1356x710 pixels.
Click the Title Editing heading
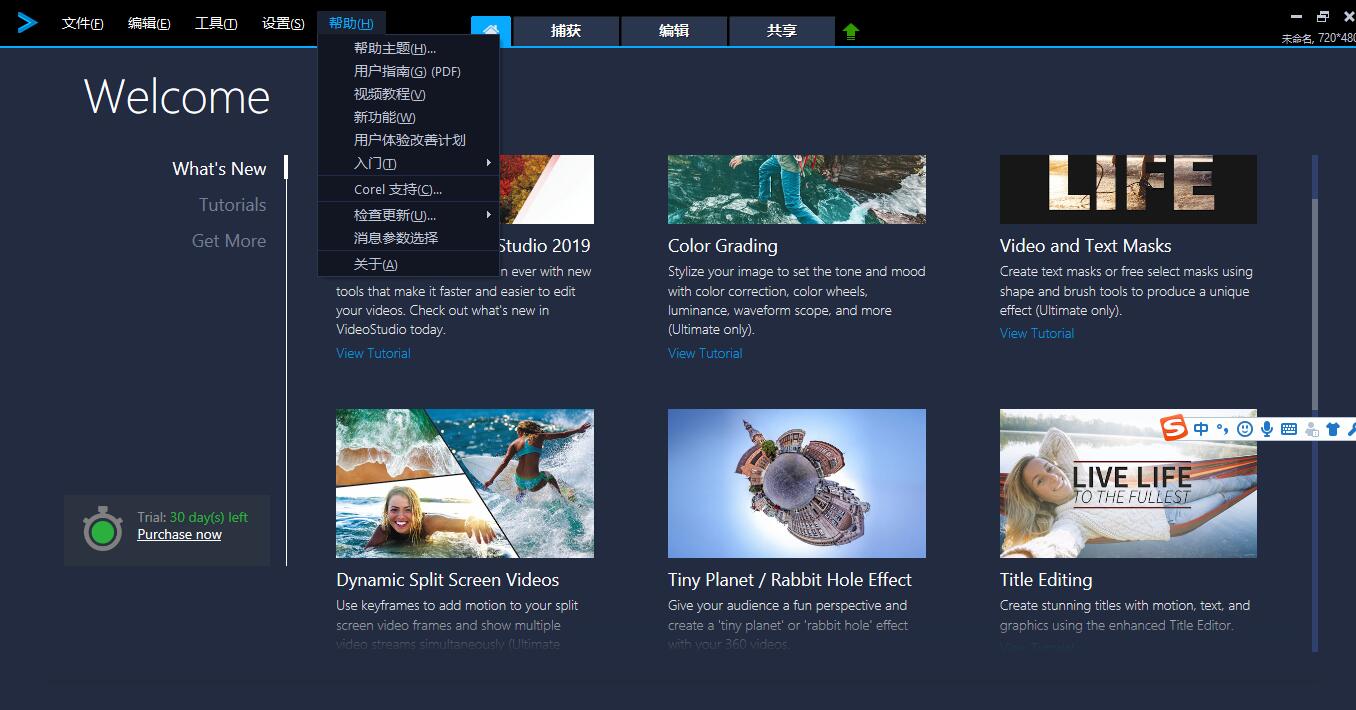[x=1046, y=579]
